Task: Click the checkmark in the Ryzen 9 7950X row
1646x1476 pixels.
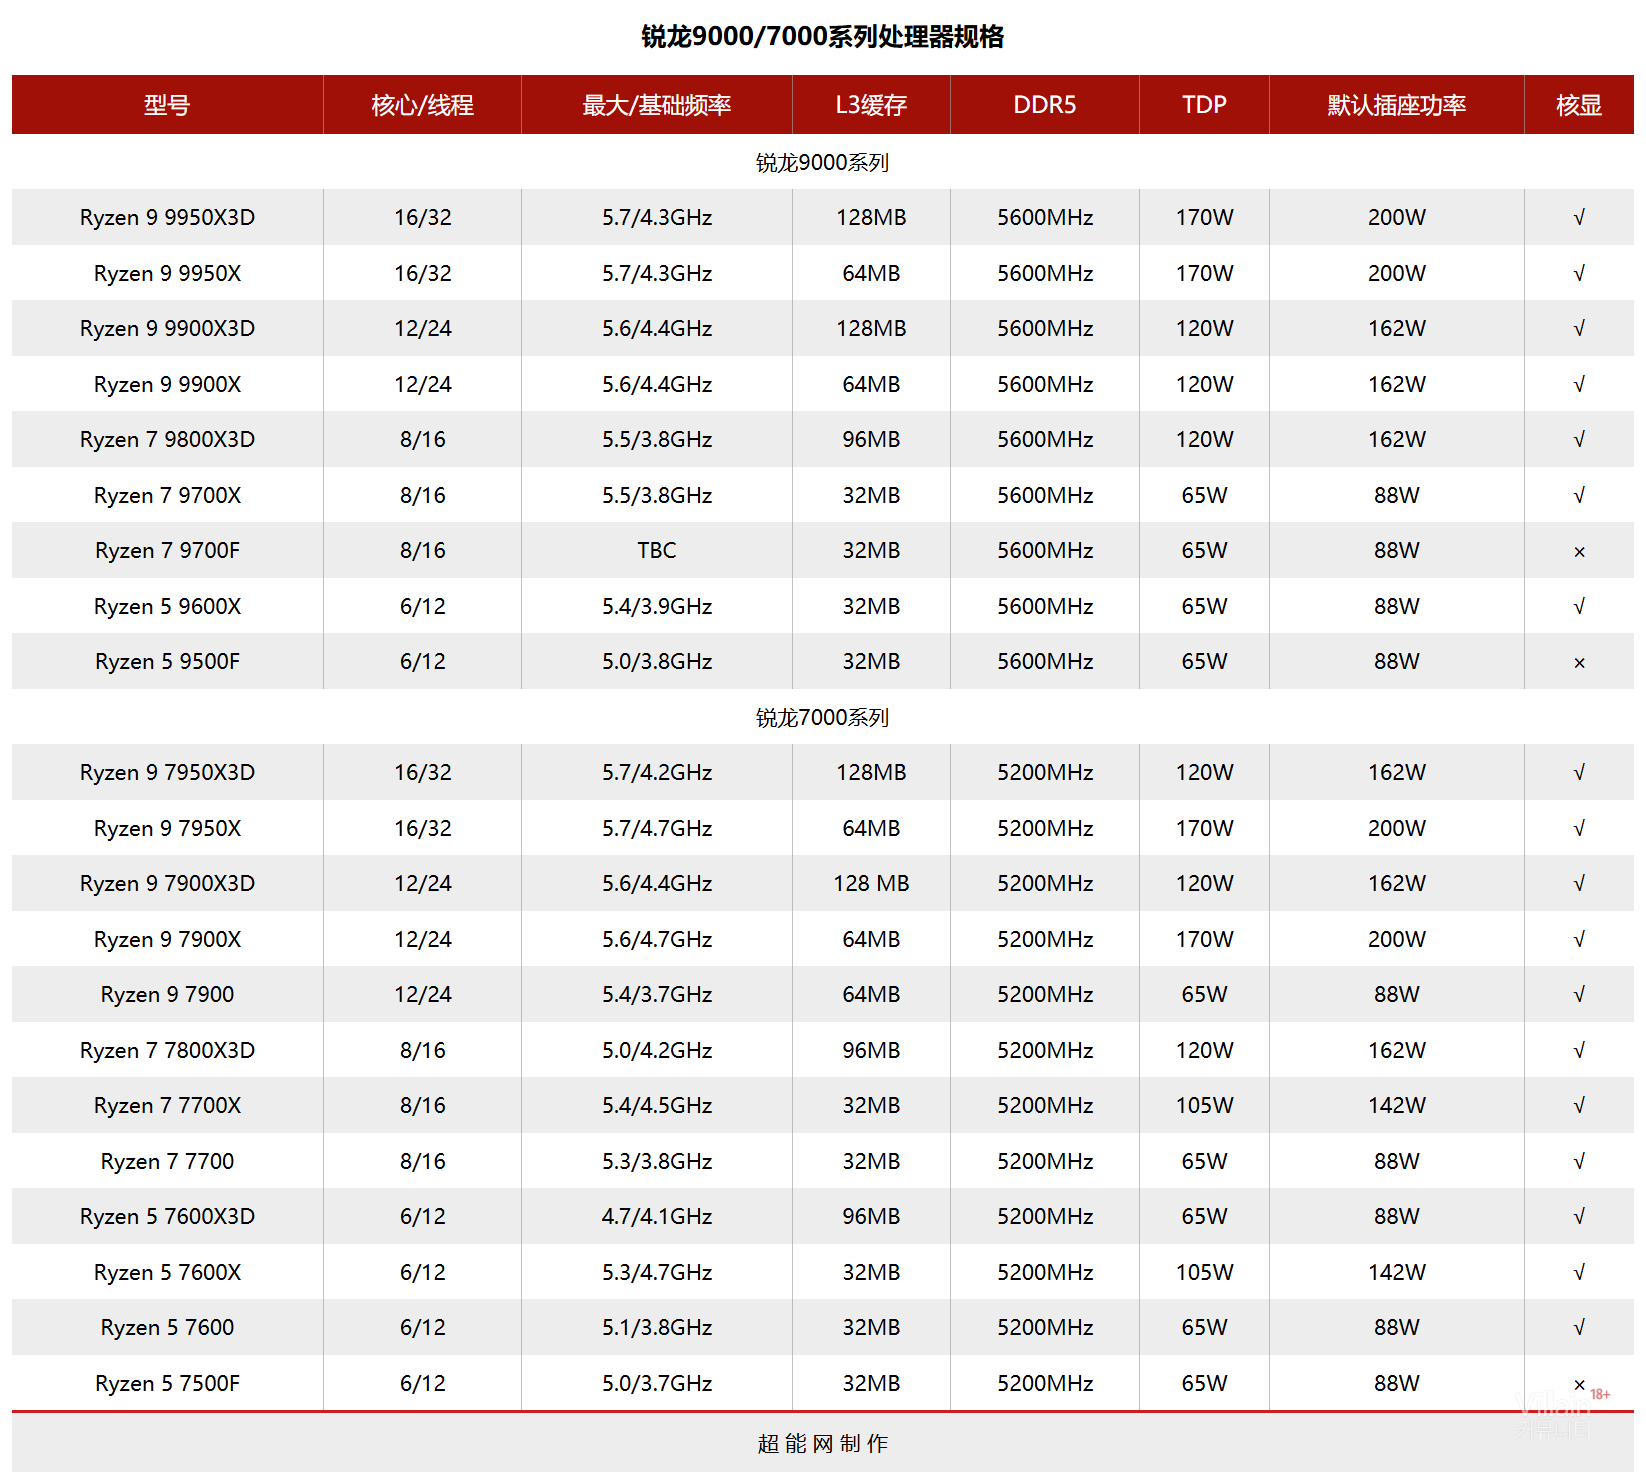Action: pos(1578,828)
